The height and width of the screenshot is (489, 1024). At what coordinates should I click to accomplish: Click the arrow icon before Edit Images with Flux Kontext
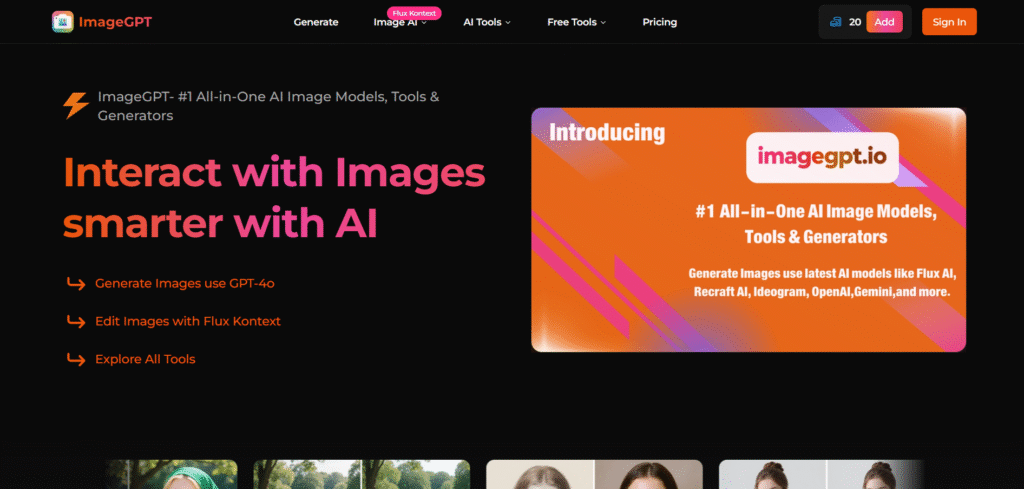[76, 321]
